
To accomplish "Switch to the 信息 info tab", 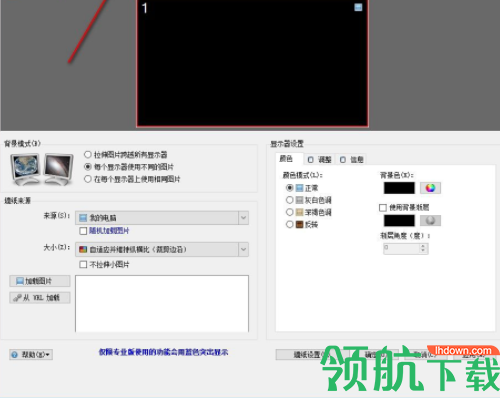I will click(x=351, y=160).
